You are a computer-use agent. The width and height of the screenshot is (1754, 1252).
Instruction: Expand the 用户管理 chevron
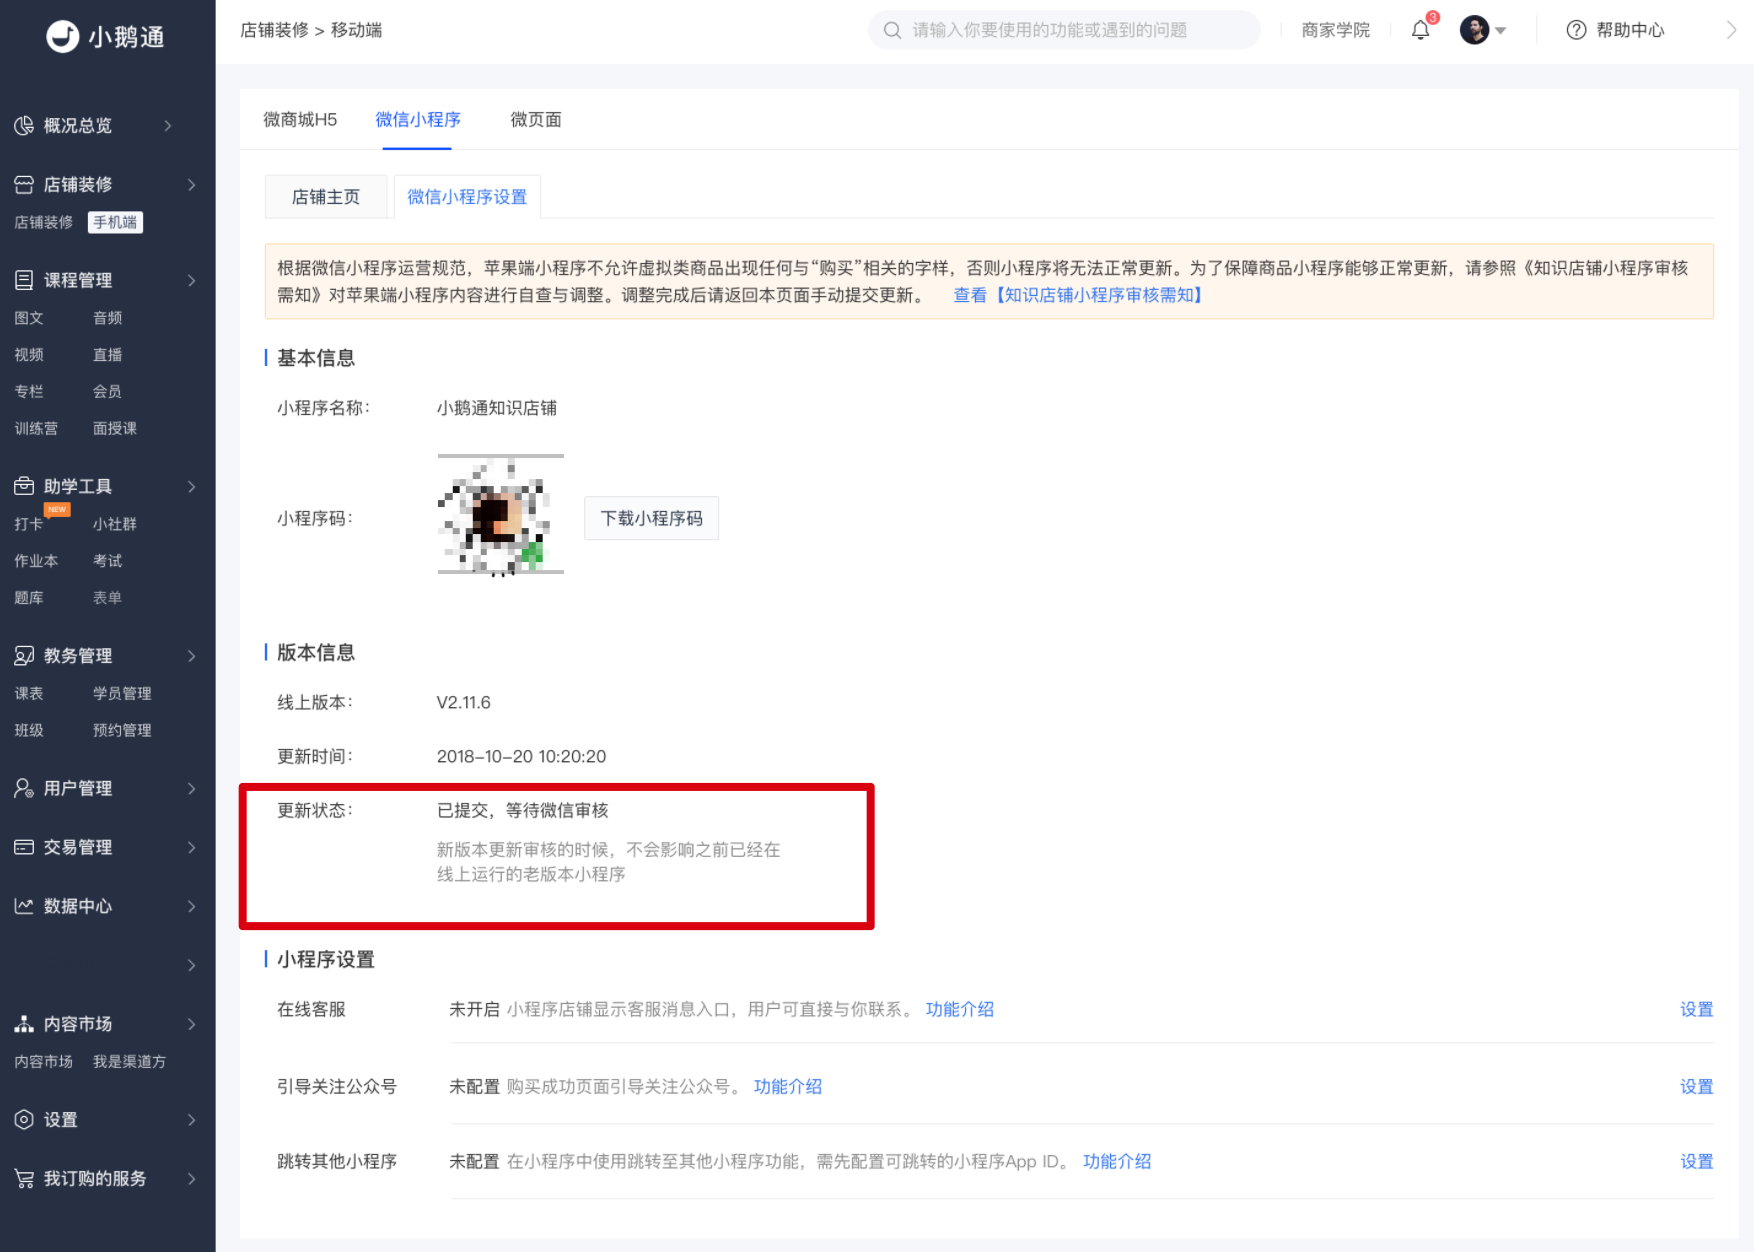191,788
